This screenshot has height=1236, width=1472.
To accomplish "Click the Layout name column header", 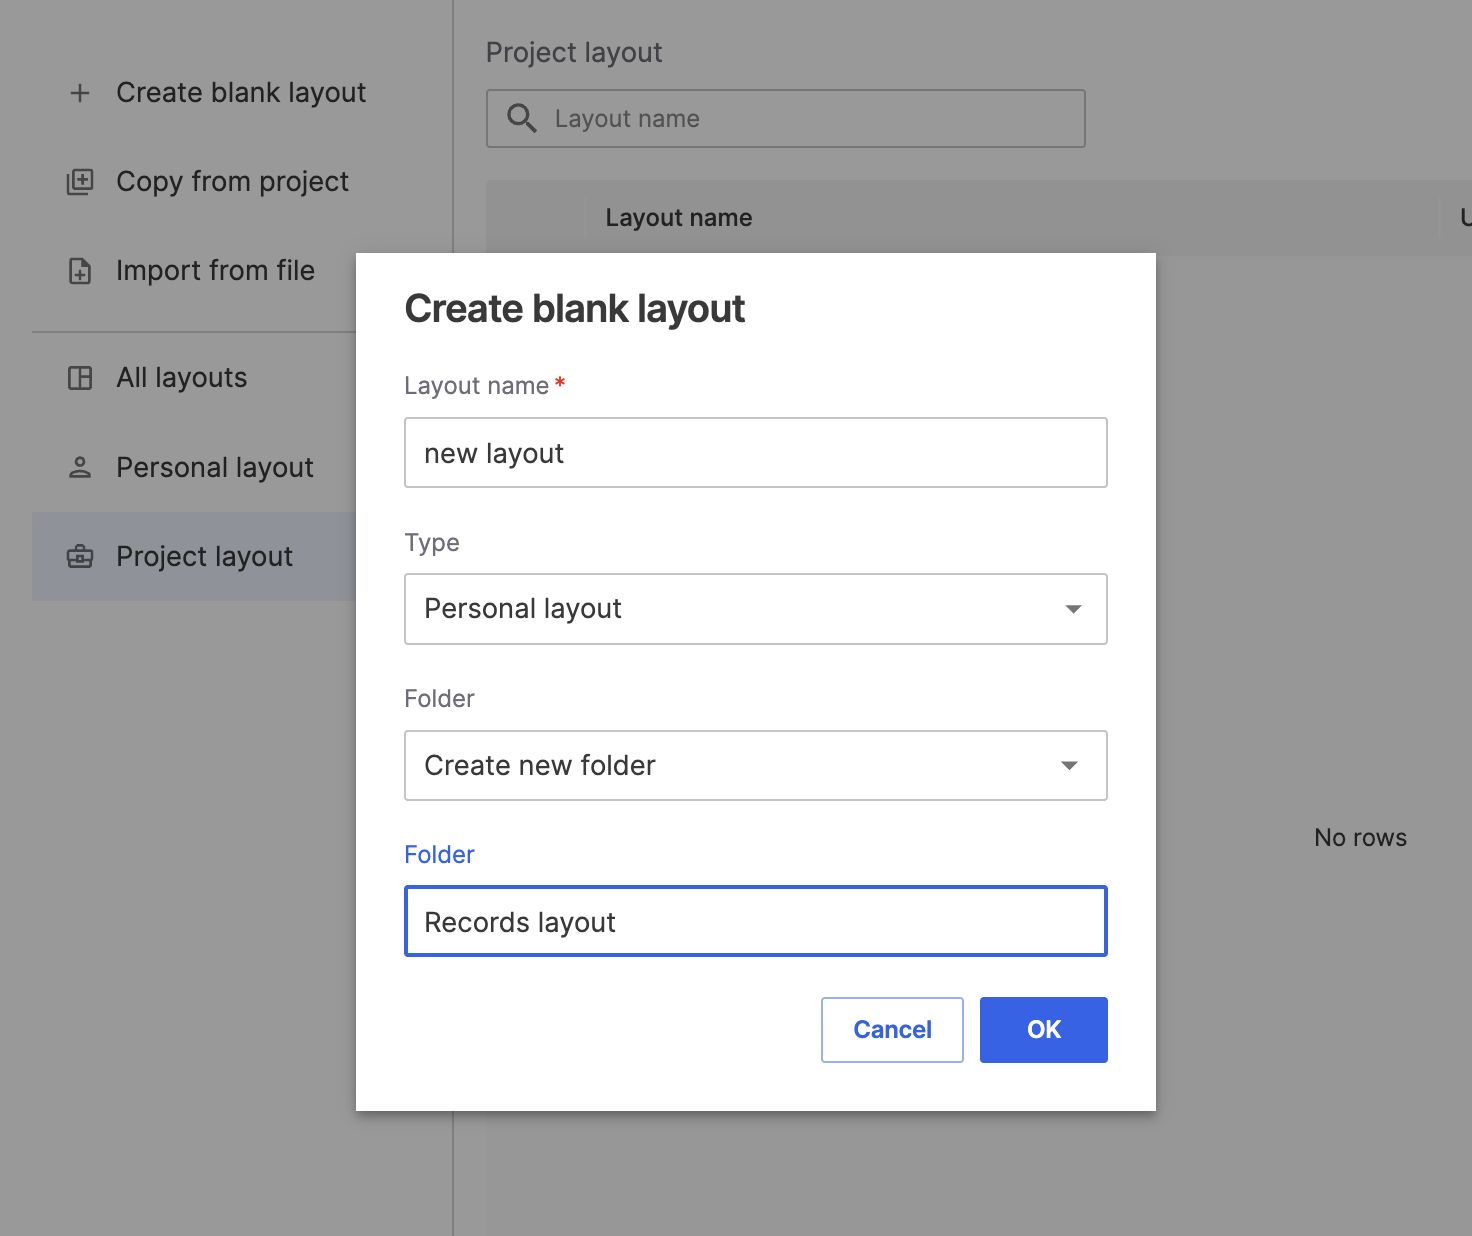I will point(679,218).
